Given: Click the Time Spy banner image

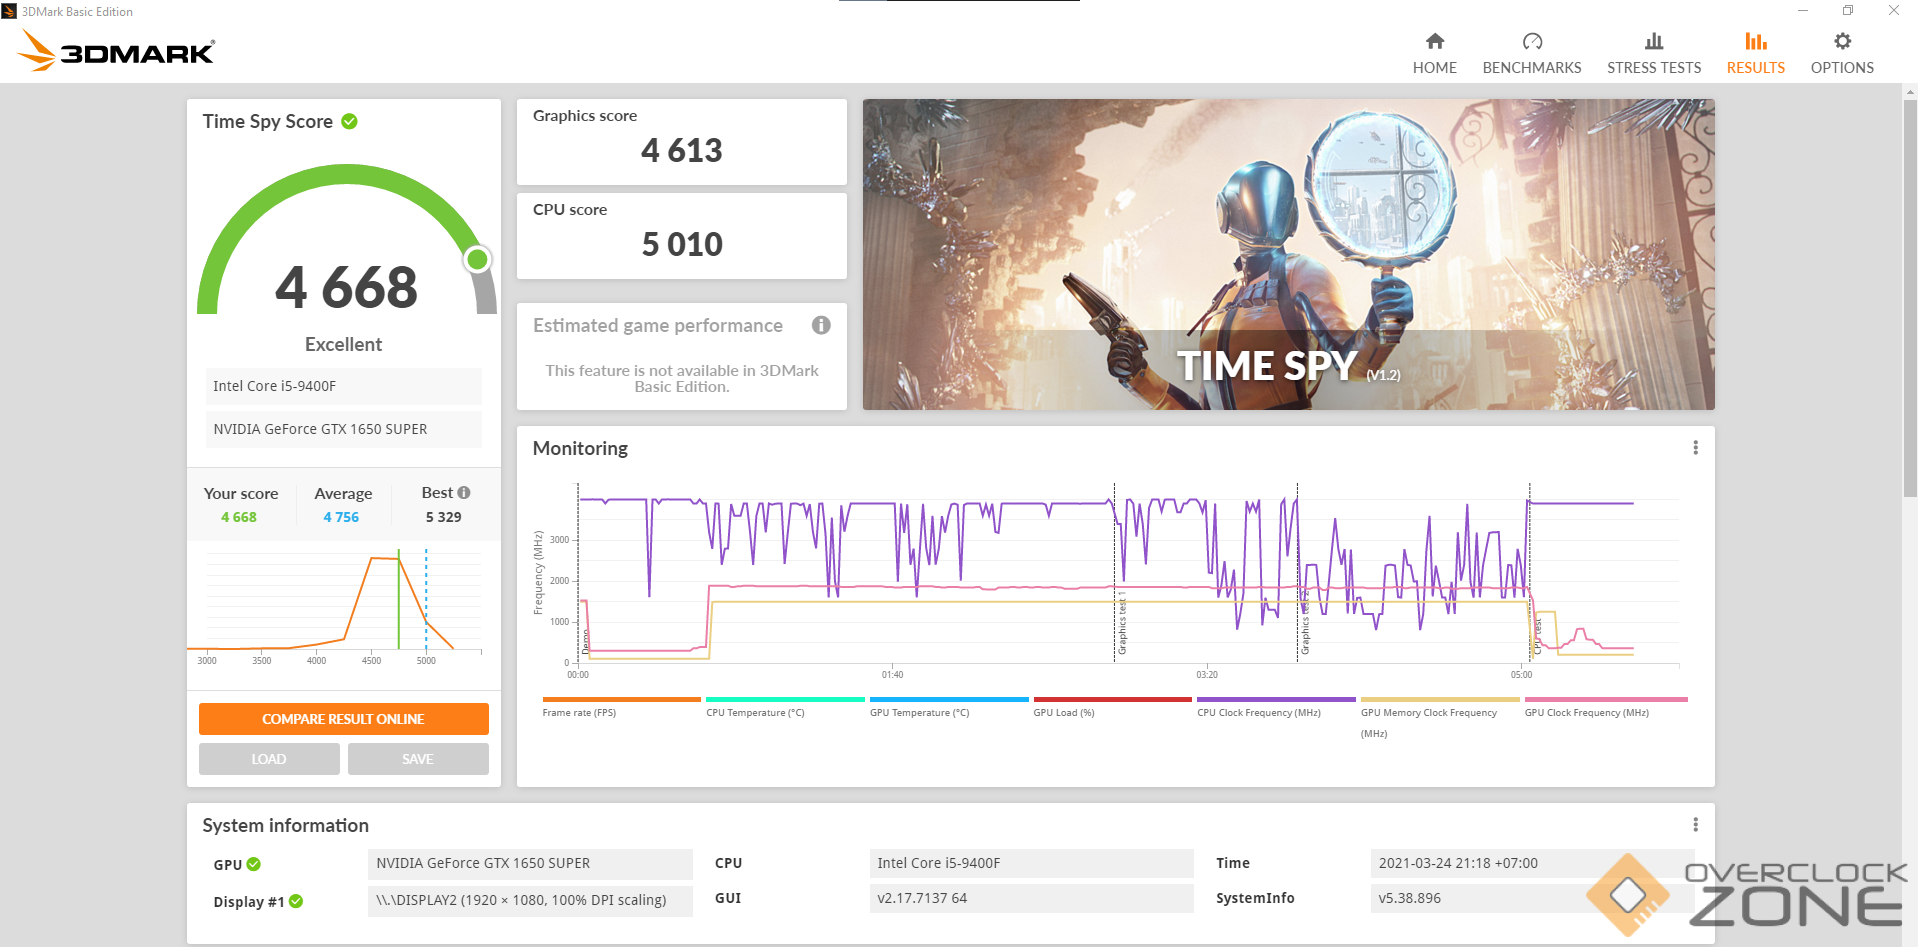Looking at the screenshot, I should 1288,254.
